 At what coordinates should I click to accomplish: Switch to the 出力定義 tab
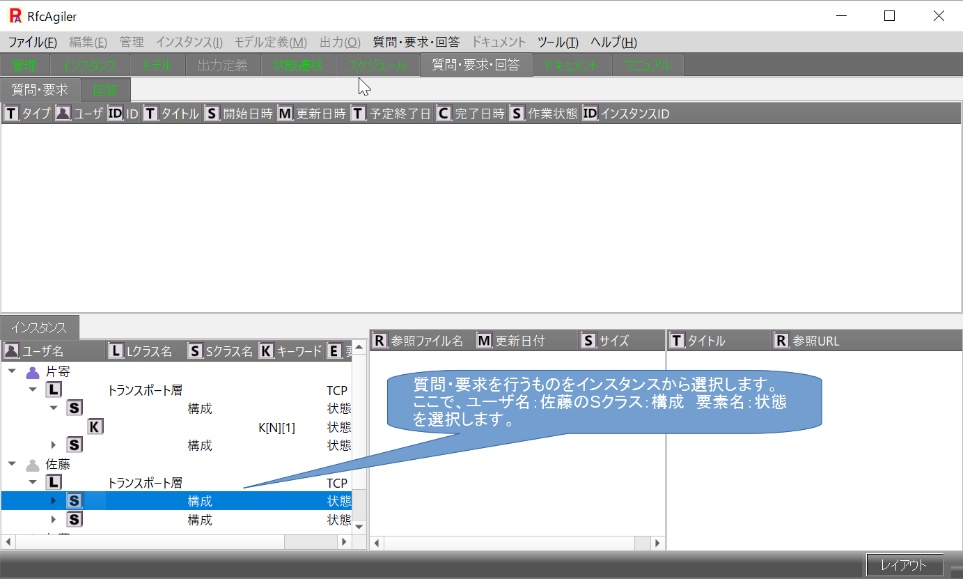[222, 66]
